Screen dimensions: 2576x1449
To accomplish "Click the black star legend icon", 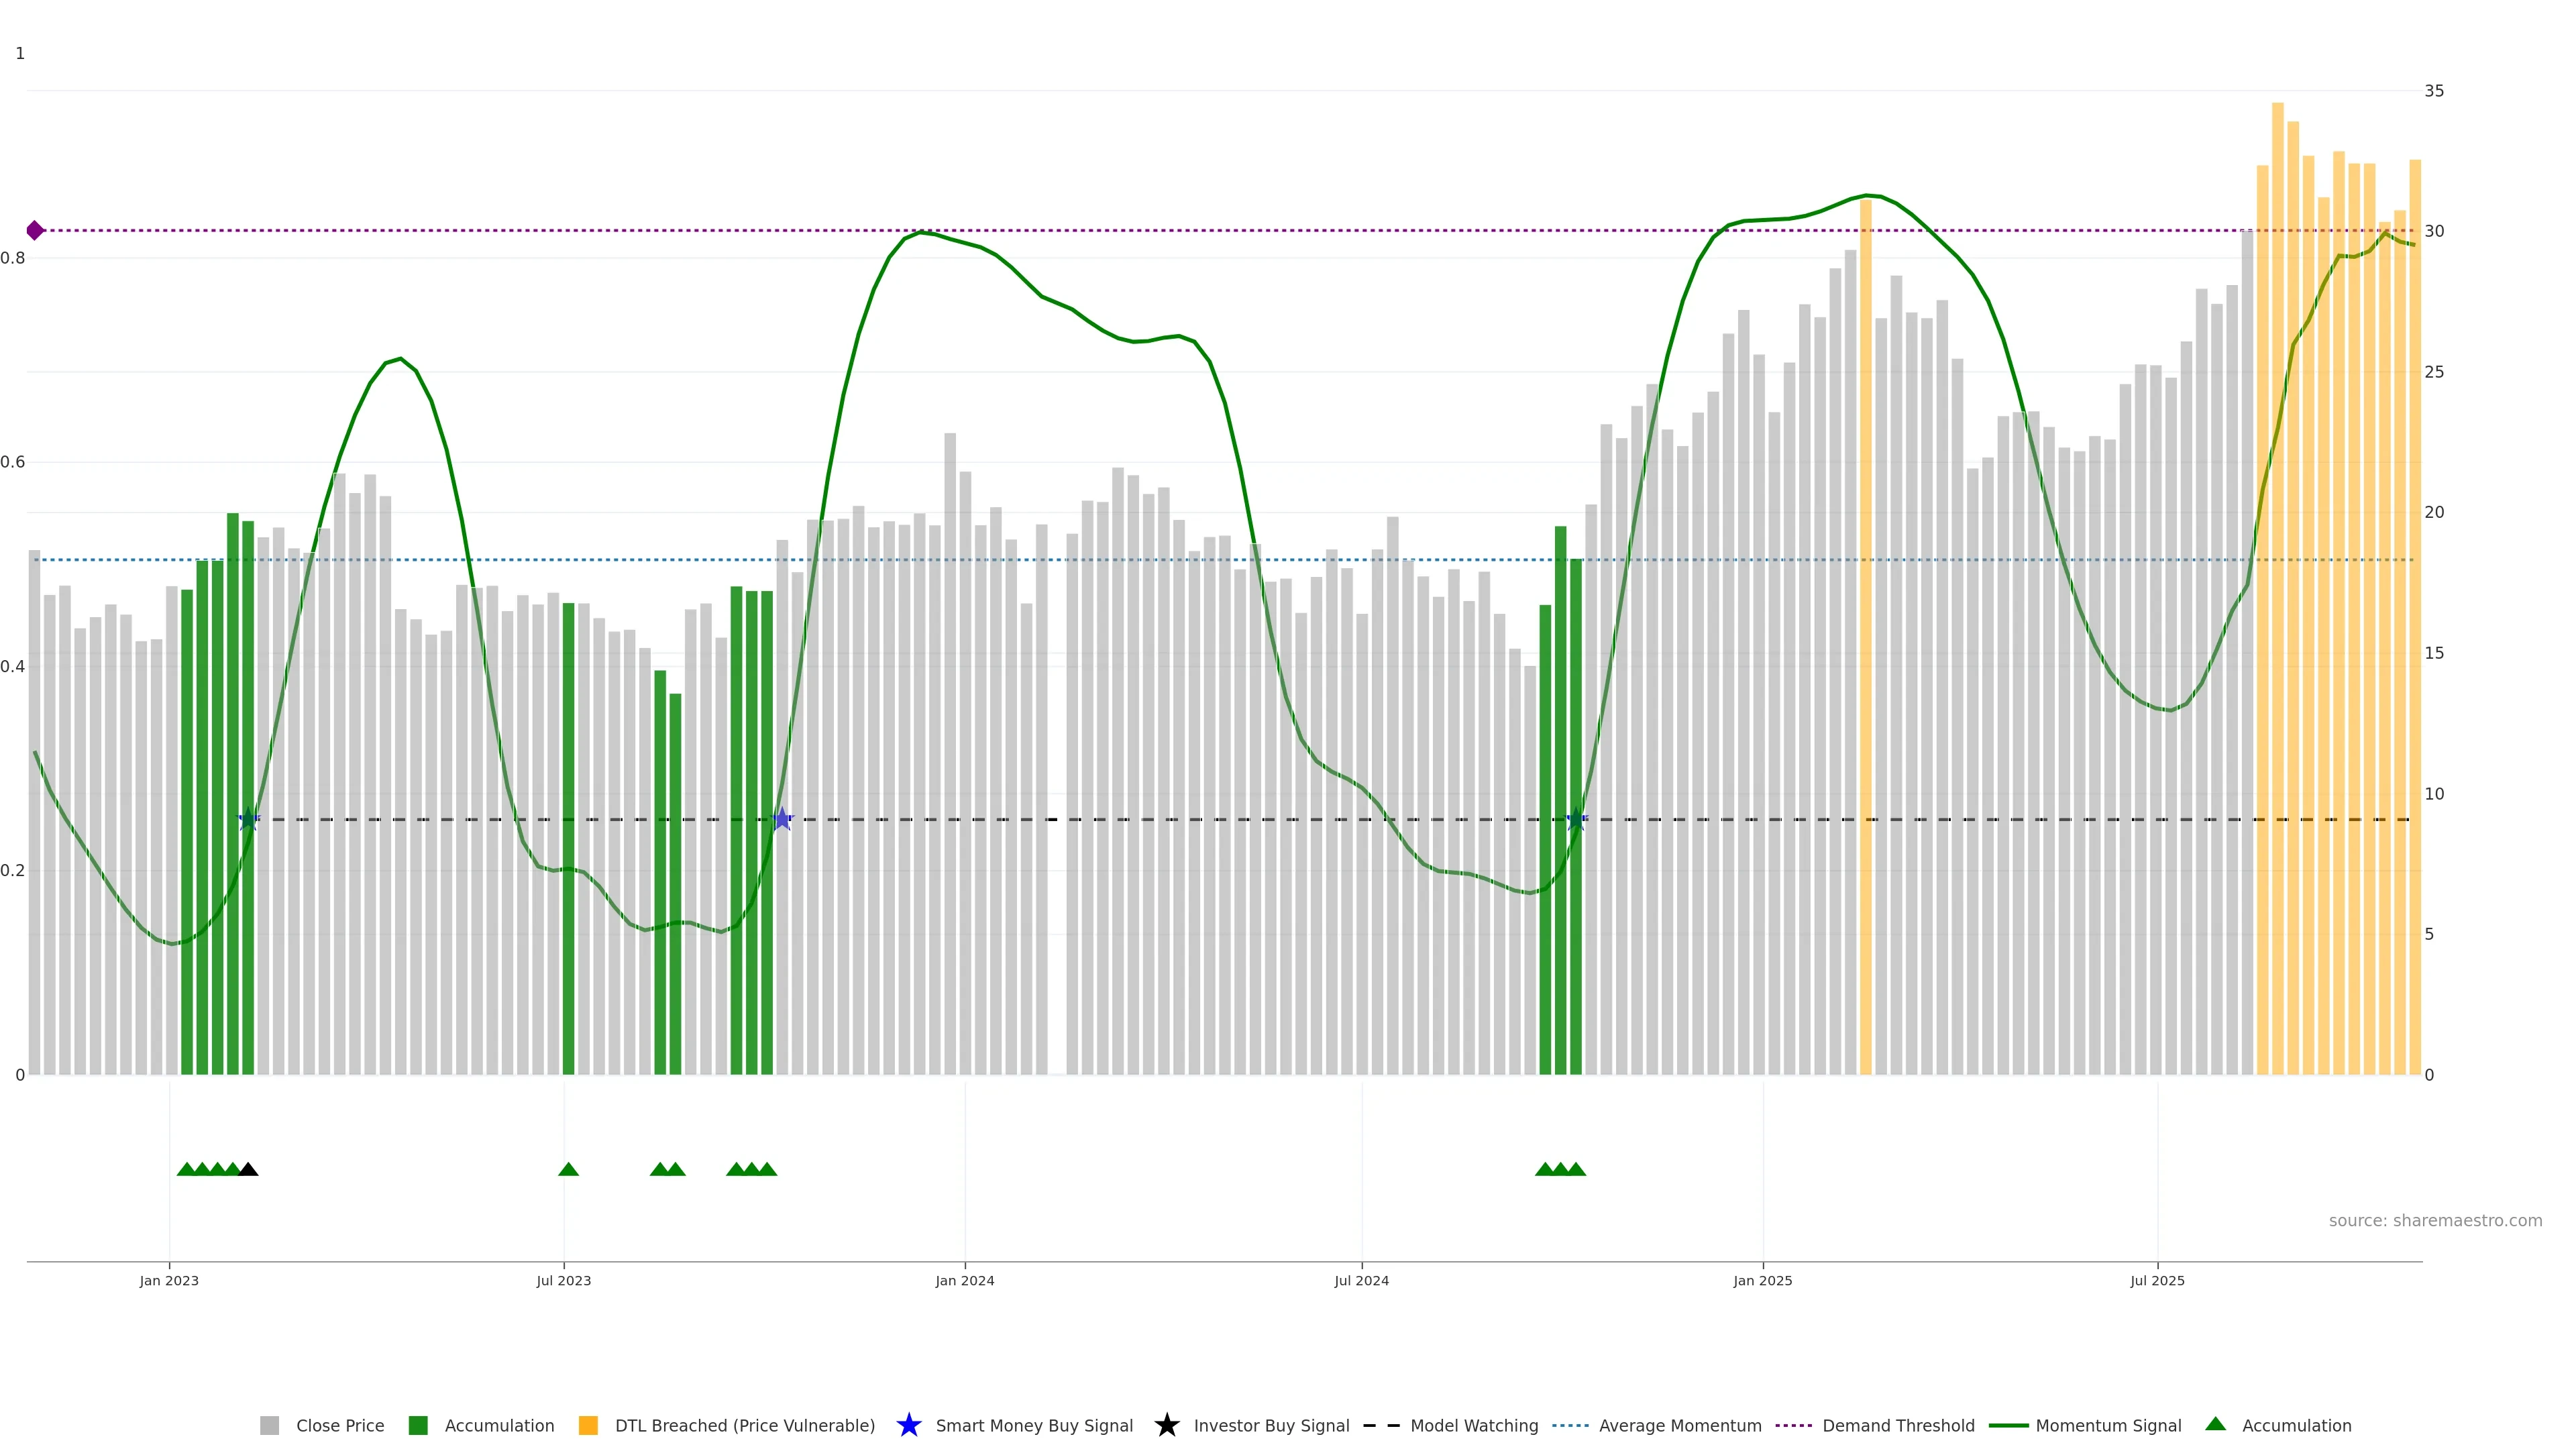I will coord(1166,1425).
